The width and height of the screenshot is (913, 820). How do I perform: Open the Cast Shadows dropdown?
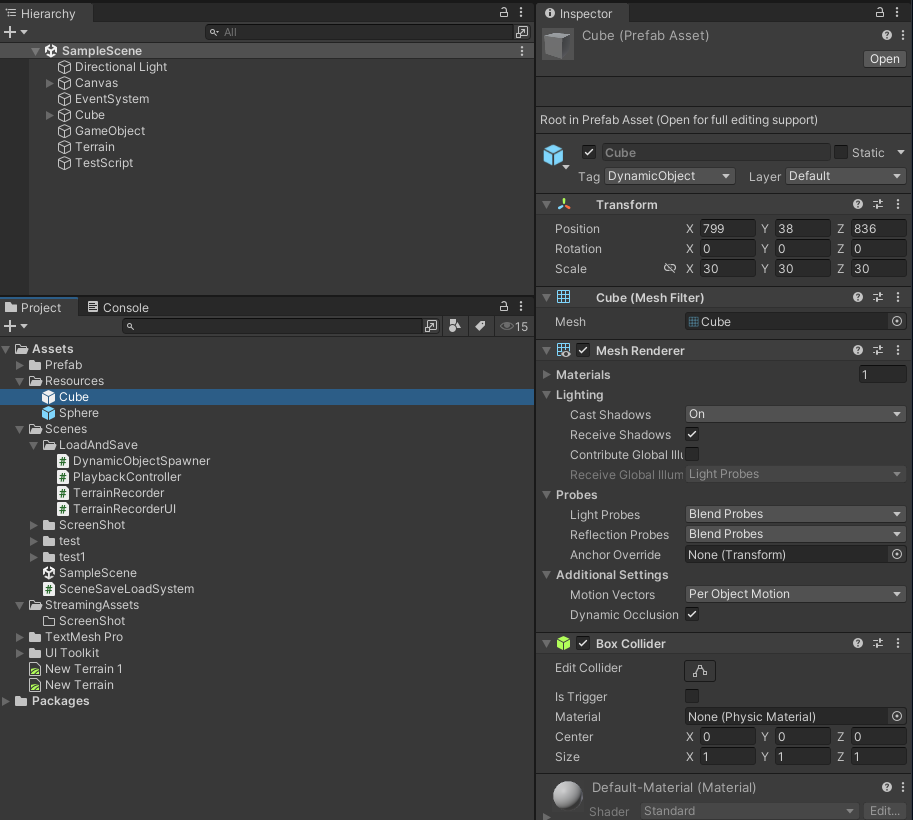click(x=795, y=414)
